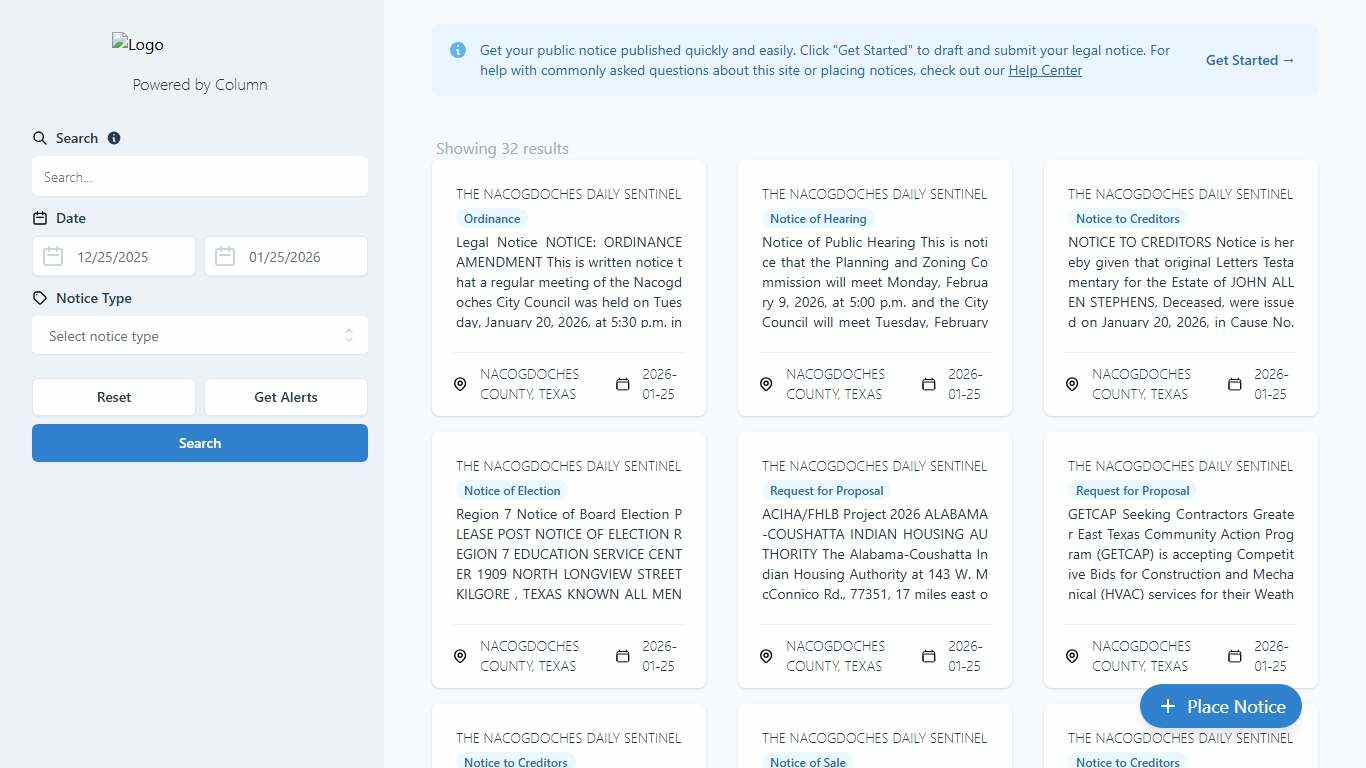
Task: Select the Ordinance tag on first notice
Action: (492, 219)
